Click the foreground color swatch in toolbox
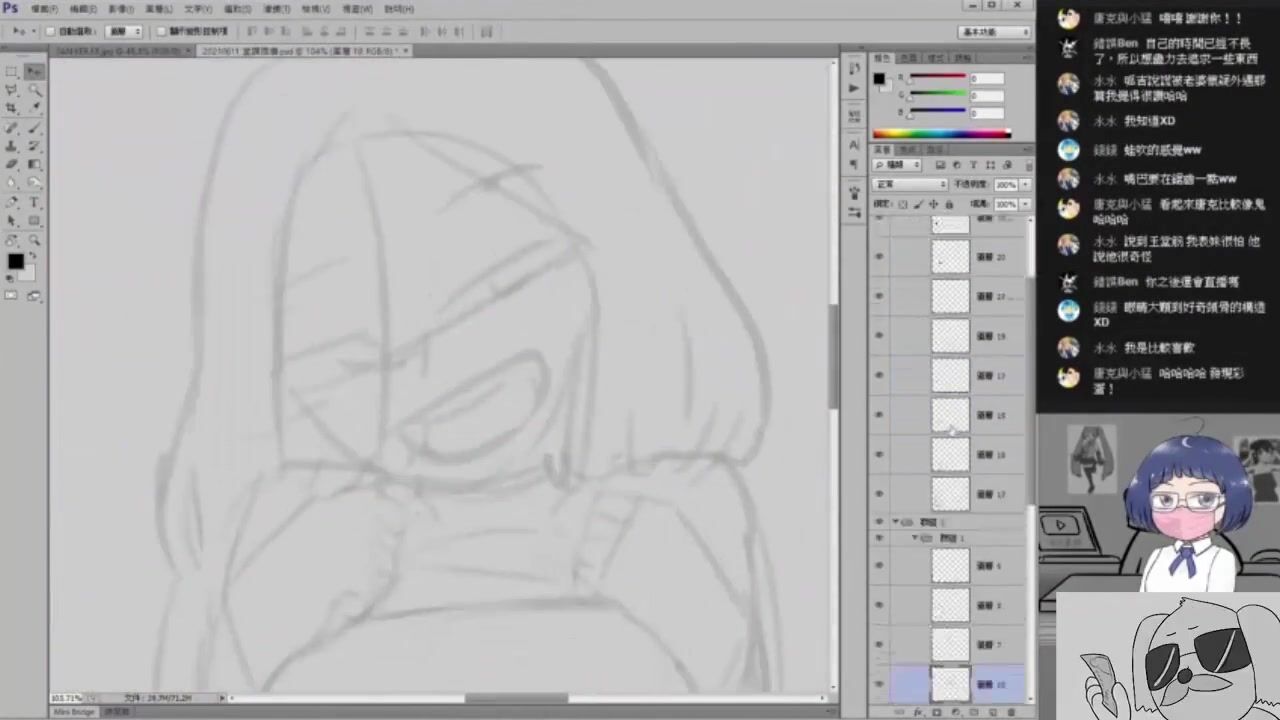Viewport: 1280px width, 720px height. click(15, 262)
